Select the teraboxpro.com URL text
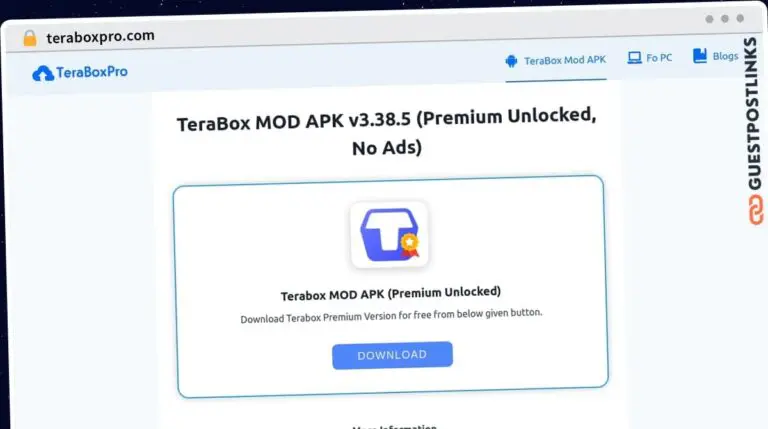 (100, 36)
